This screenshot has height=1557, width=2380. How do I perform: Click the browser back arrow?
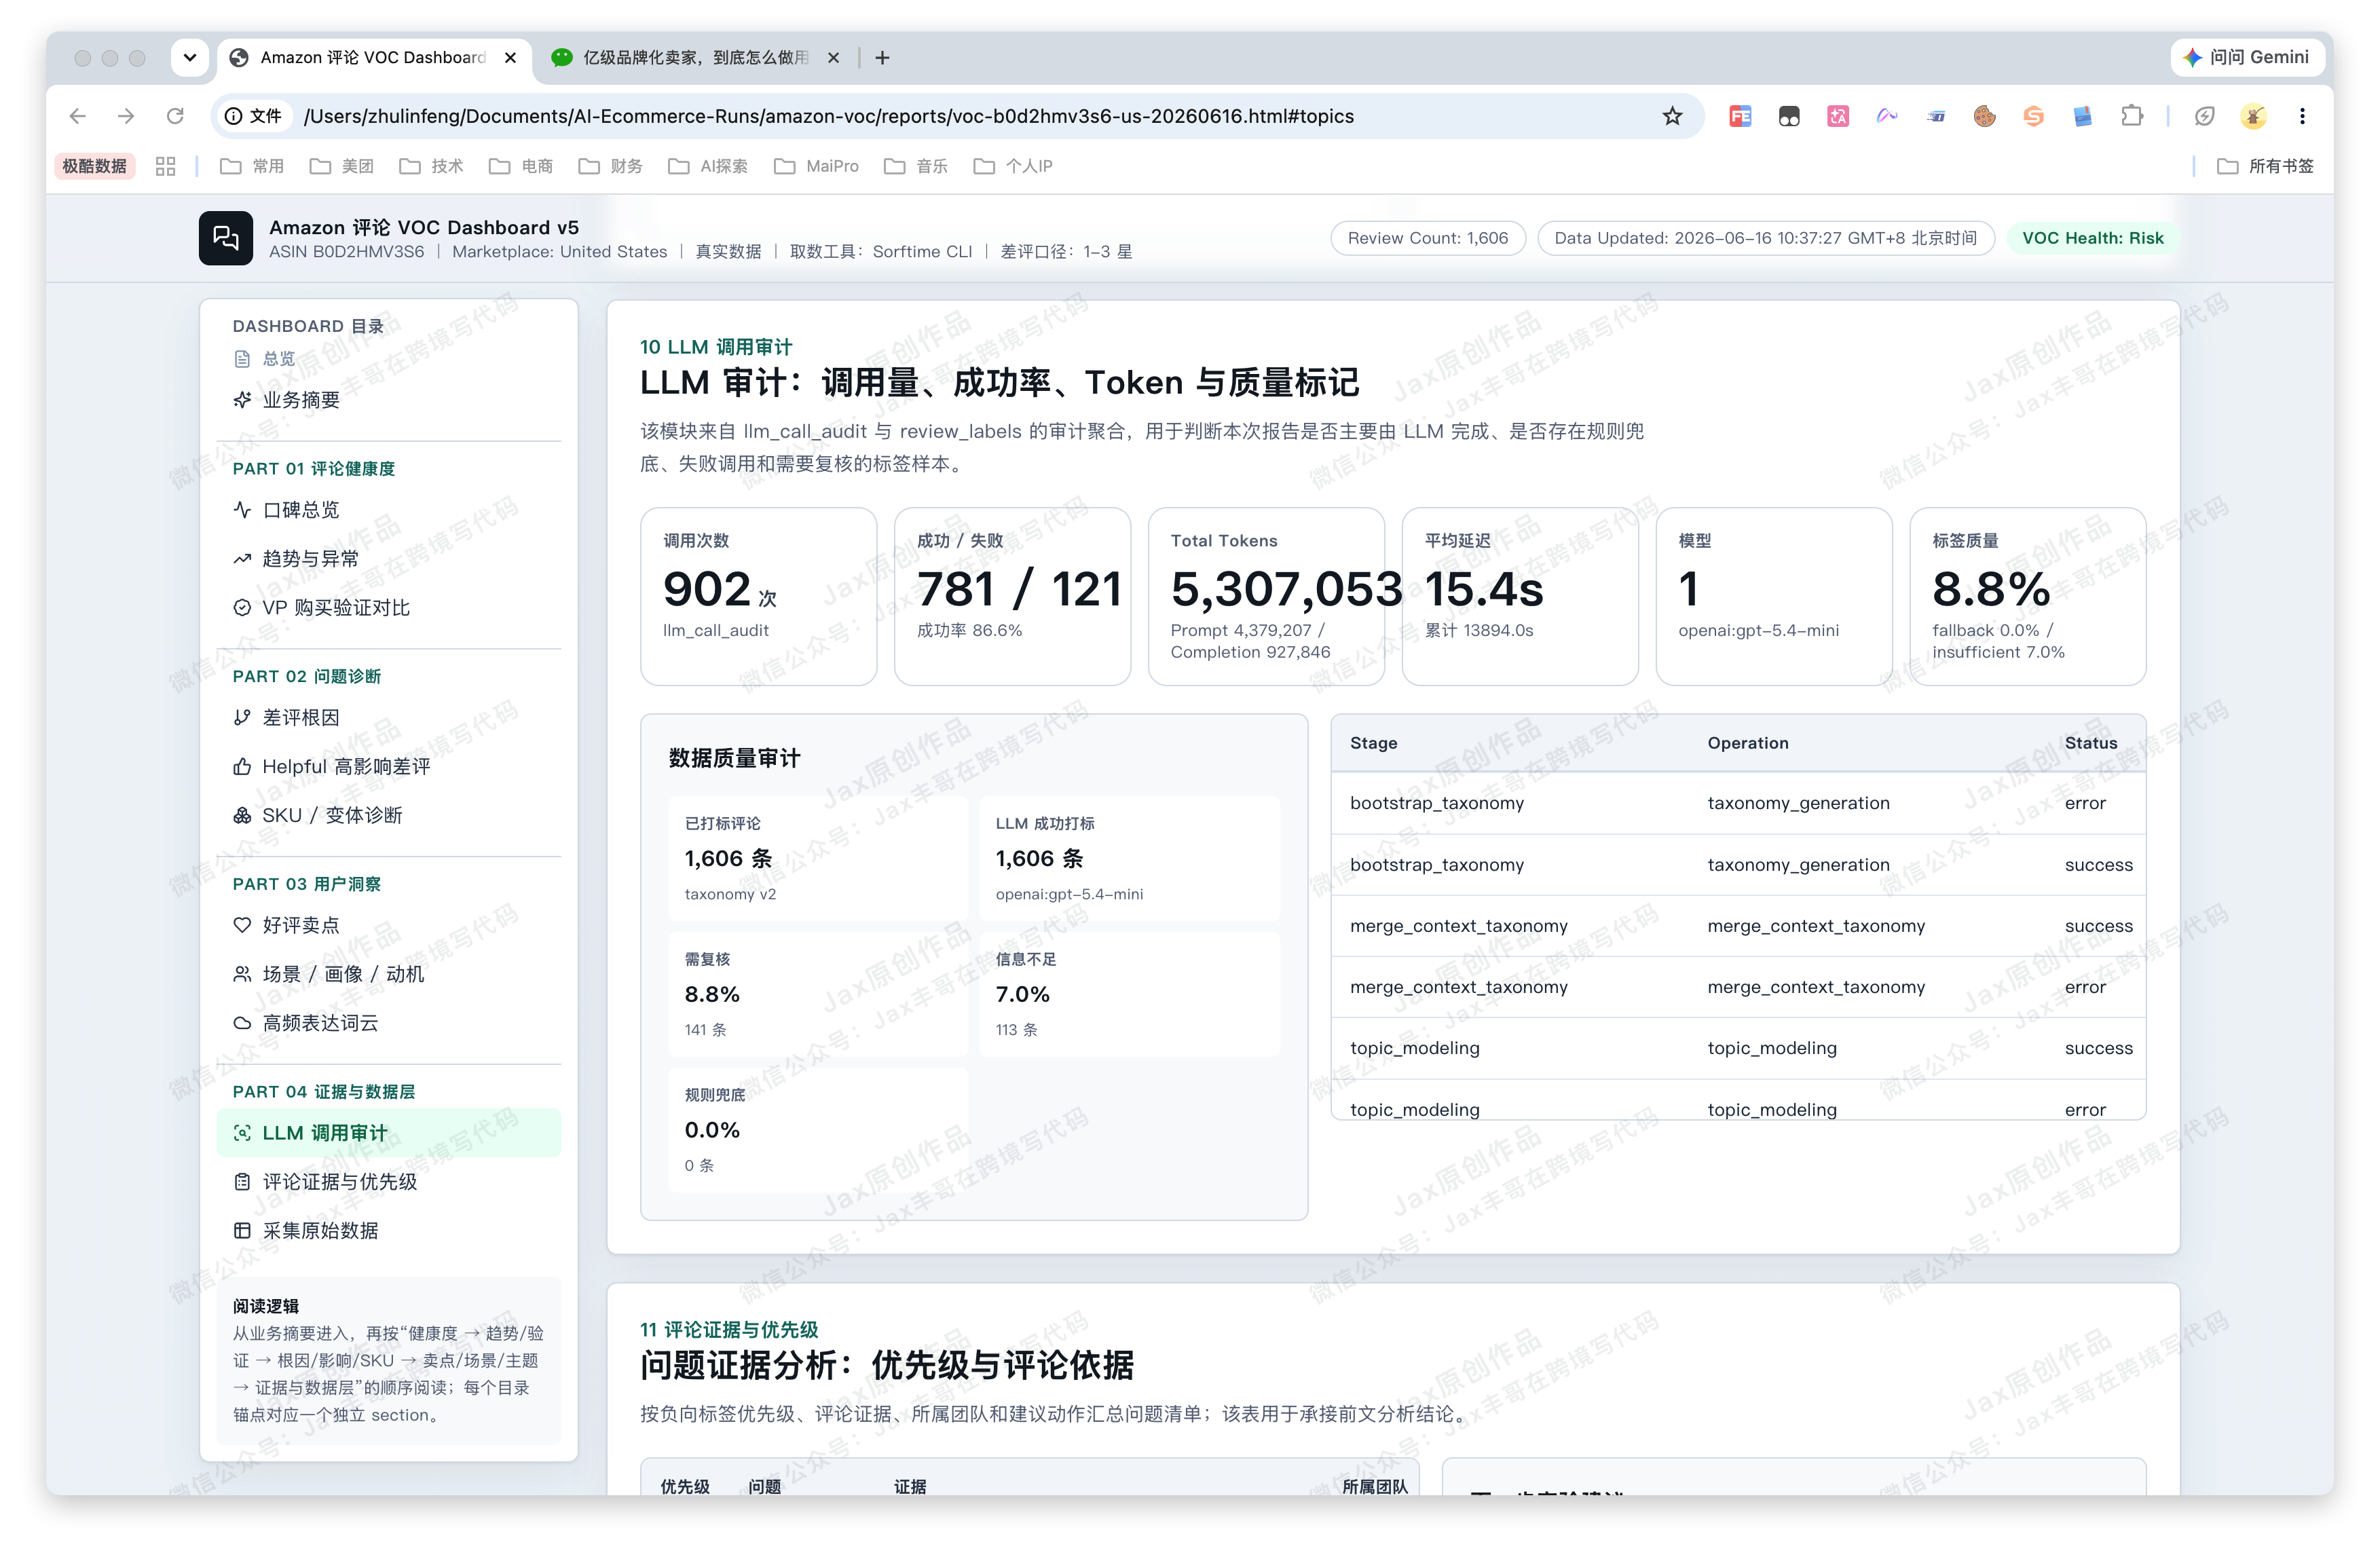coord(78,116)
